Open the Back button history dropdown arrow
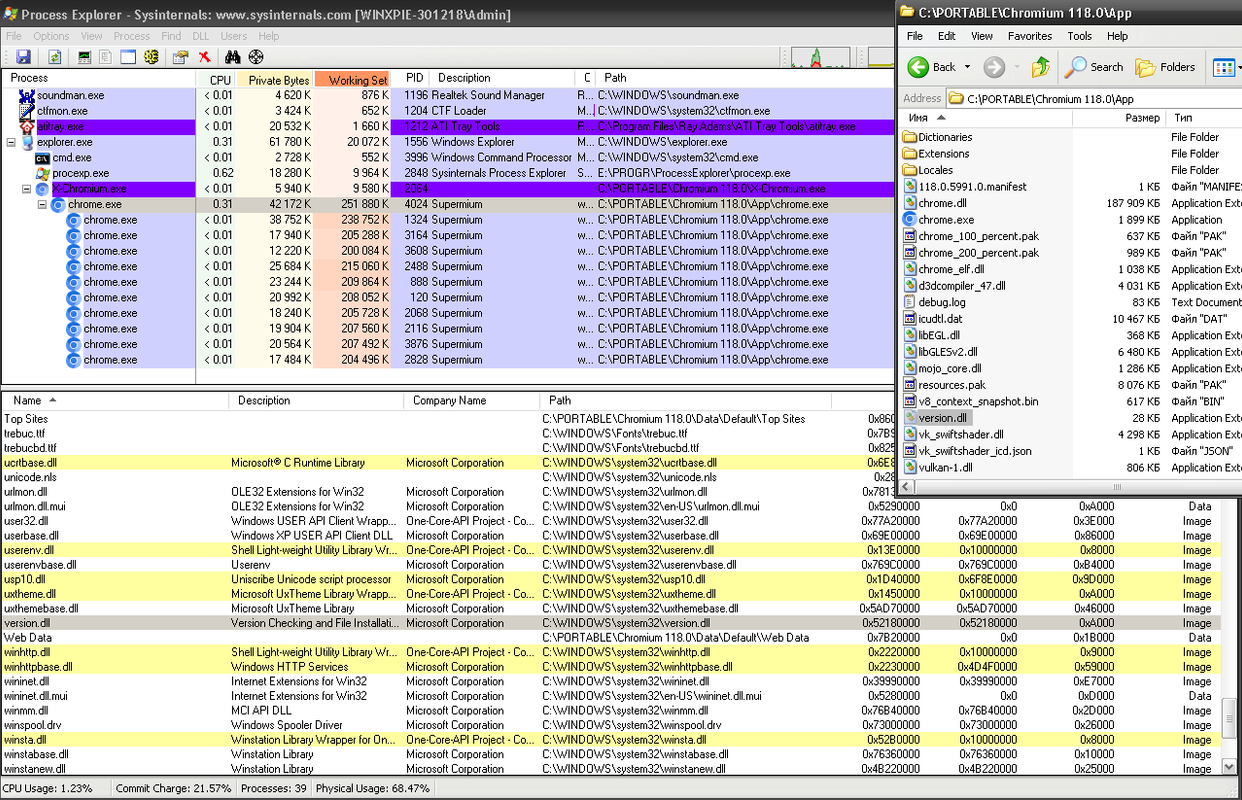 (967, 68)
